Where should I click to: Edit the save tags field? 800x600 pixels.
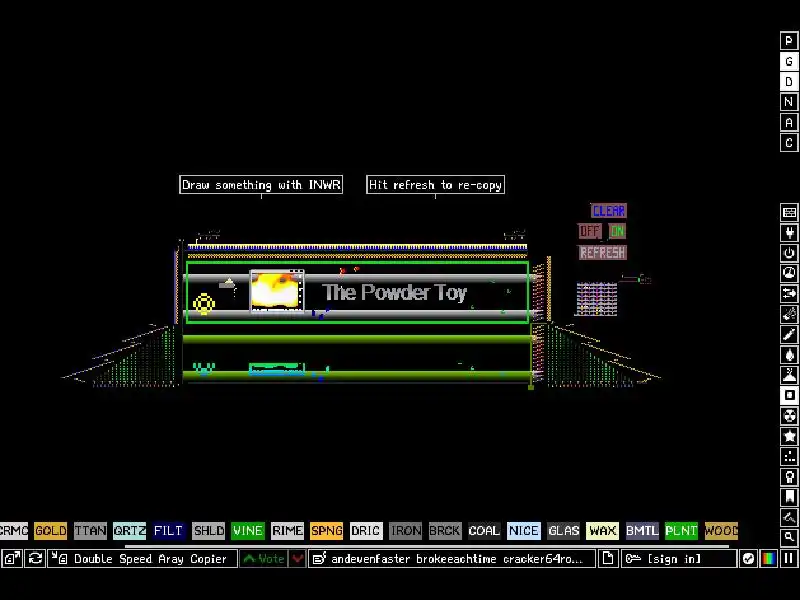[x=452, y=559]
